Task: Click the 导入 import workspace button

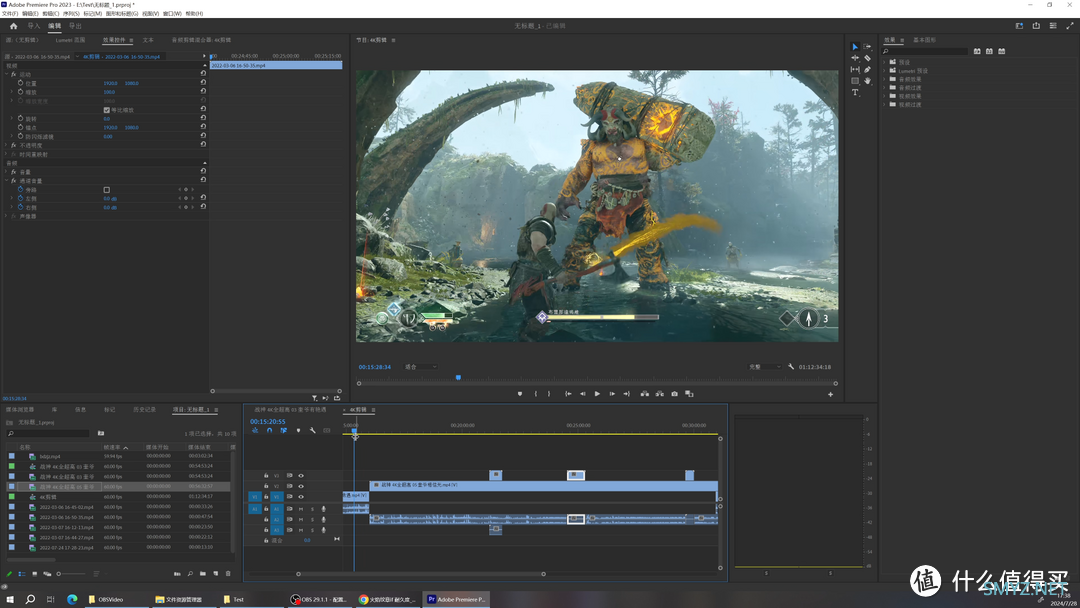Action: coord(34,26)
